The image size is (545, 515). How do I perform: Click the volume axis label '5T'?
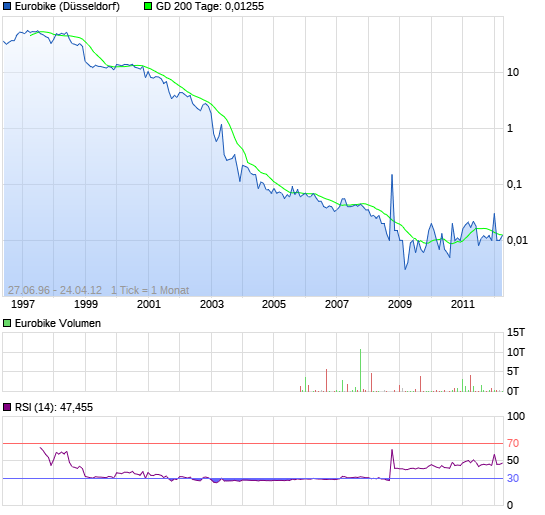[x=513, y=371]
